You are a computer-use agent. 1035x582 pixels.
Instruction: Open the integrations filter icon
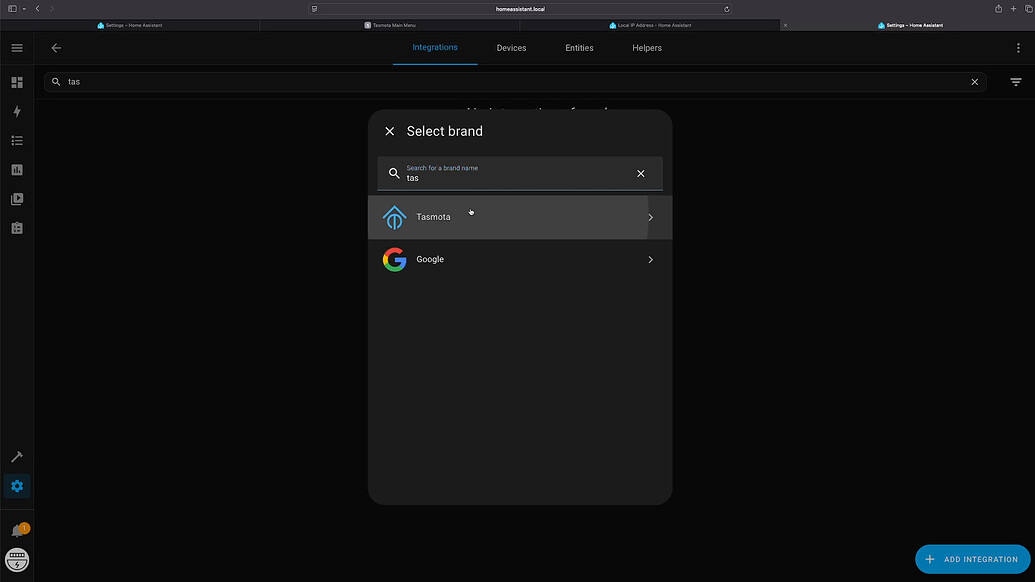pos(1016,81)
